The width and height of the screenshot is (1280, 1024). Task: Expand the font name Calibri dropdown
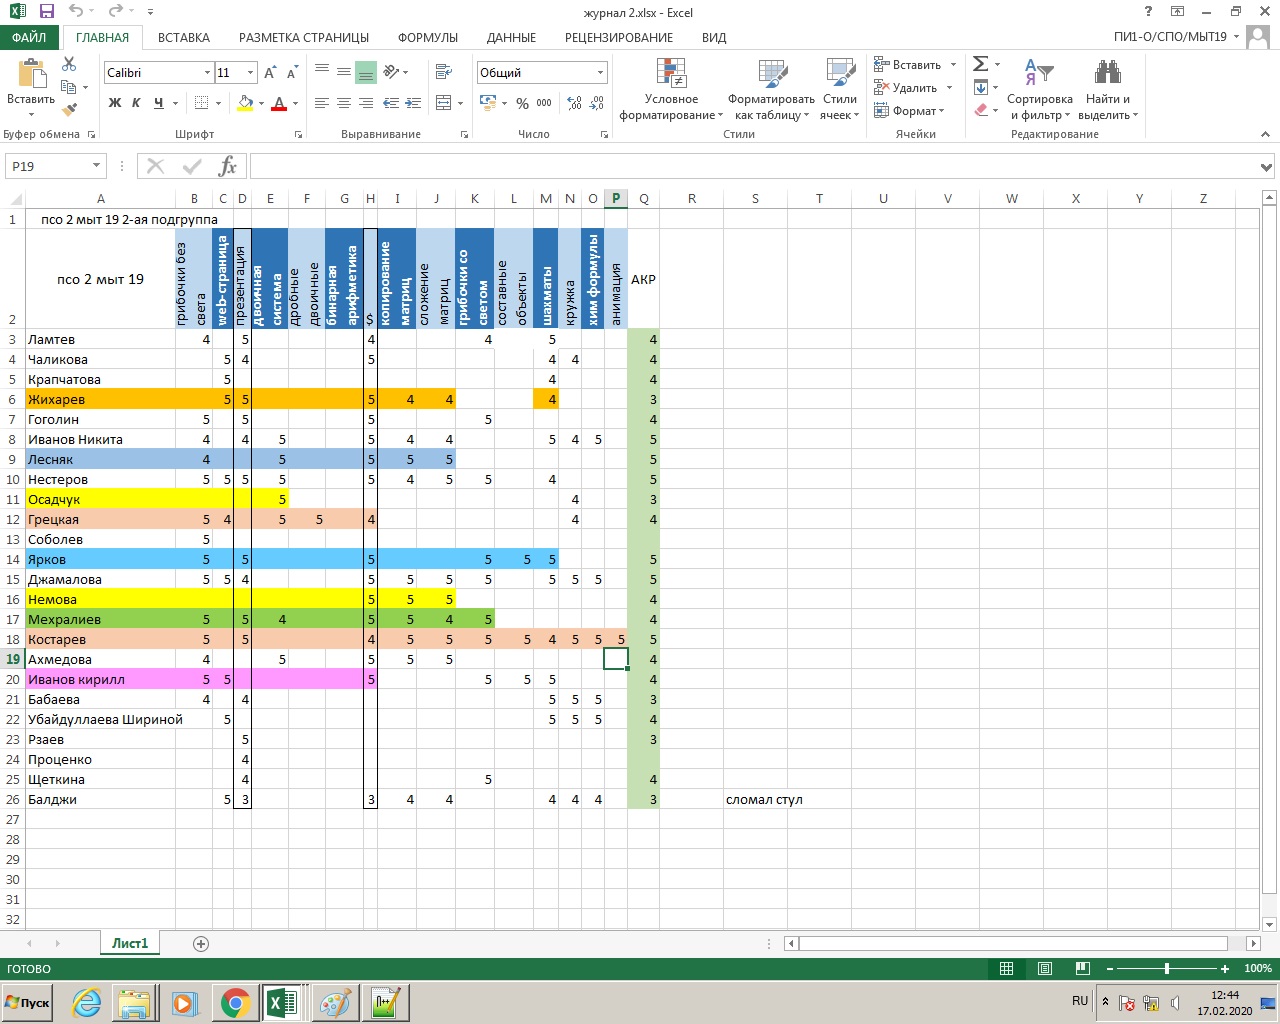tap(207, 73)
